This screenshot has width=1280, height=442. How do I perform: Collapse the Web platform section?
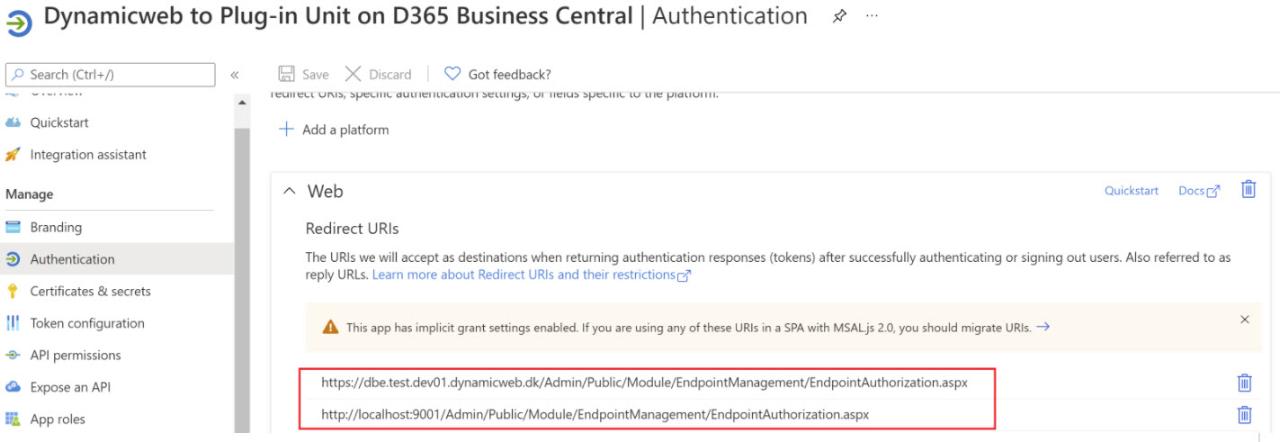[290, 191]
